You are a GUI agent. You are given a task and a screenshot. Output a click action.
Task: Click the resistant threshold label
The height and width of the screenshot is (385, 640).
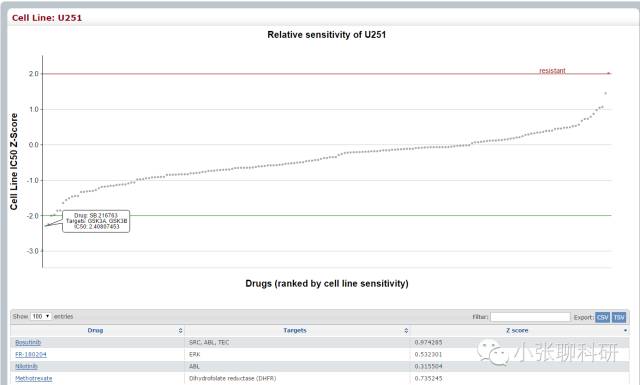coord(552,71)
